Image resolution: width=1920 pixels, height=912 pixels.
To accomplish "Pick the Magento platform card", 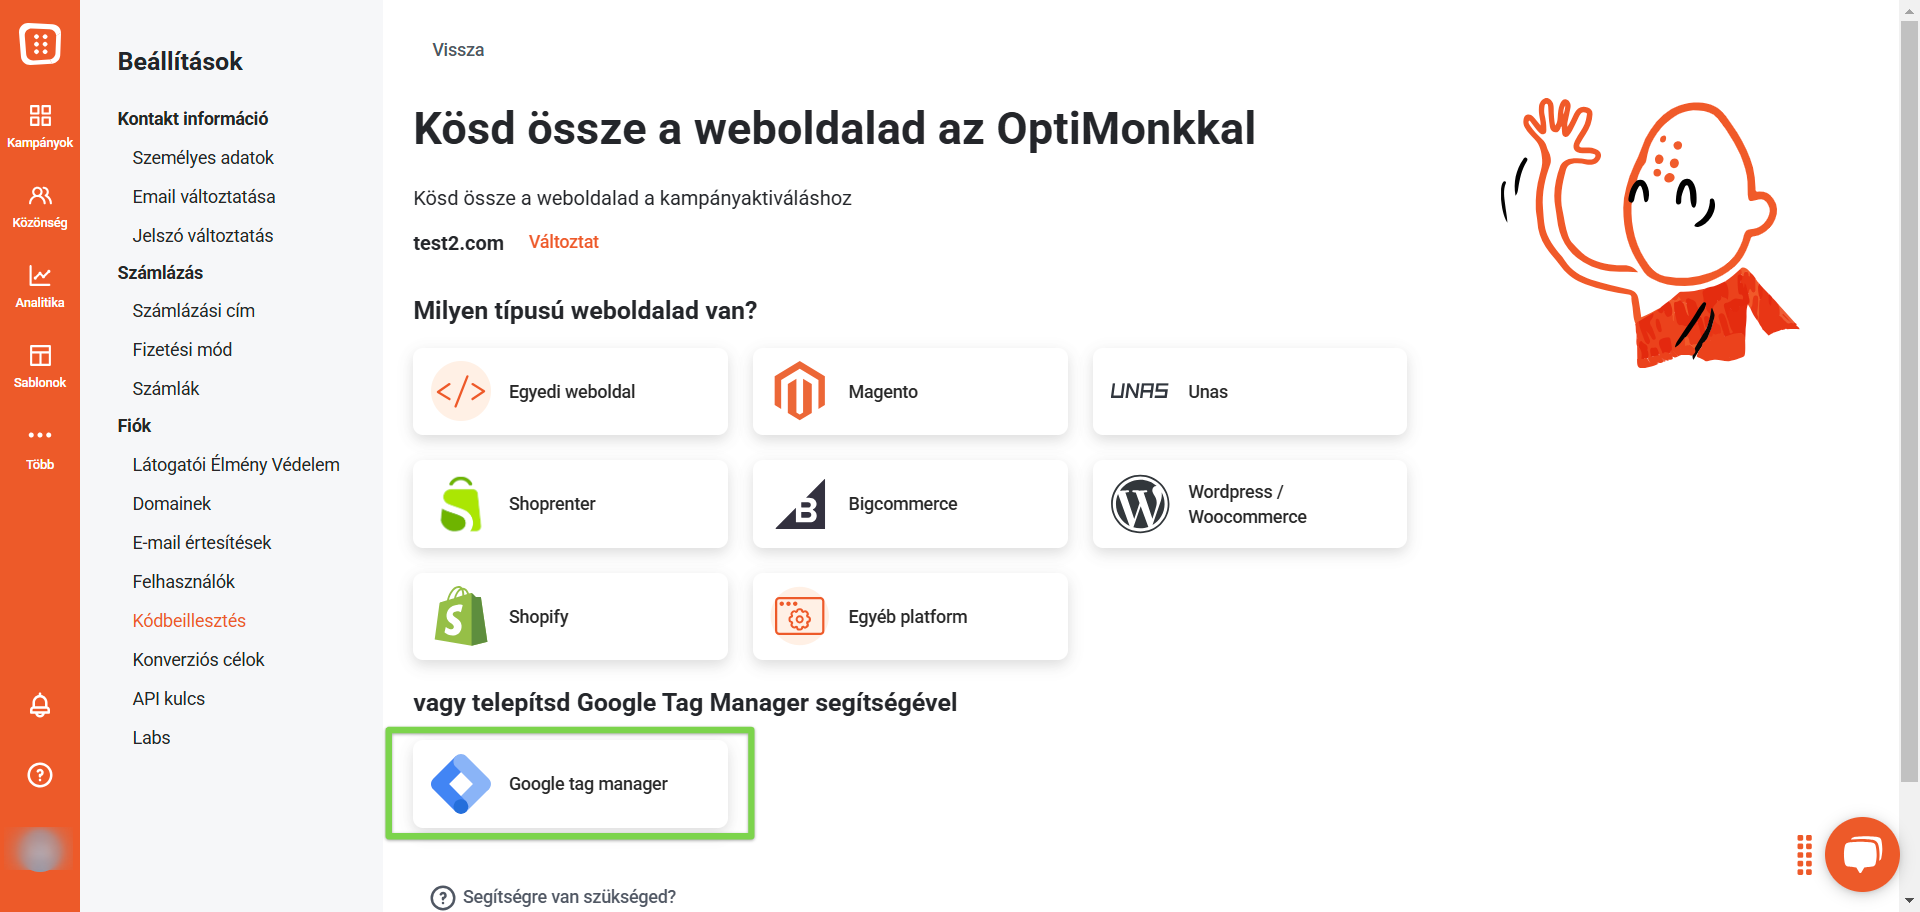I will pyautogui.click(x=910, y=392).
